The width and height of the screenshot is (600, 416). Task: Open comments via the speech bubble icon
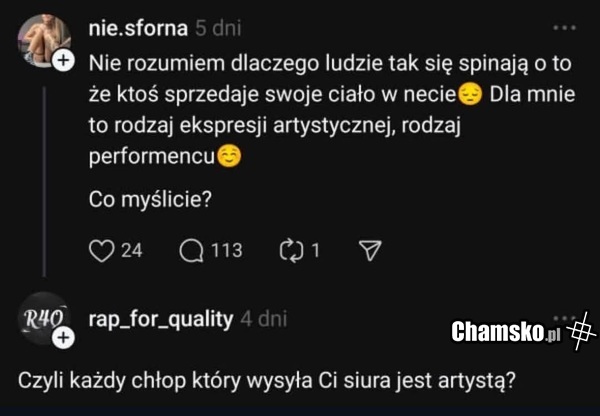pos(190,251)
